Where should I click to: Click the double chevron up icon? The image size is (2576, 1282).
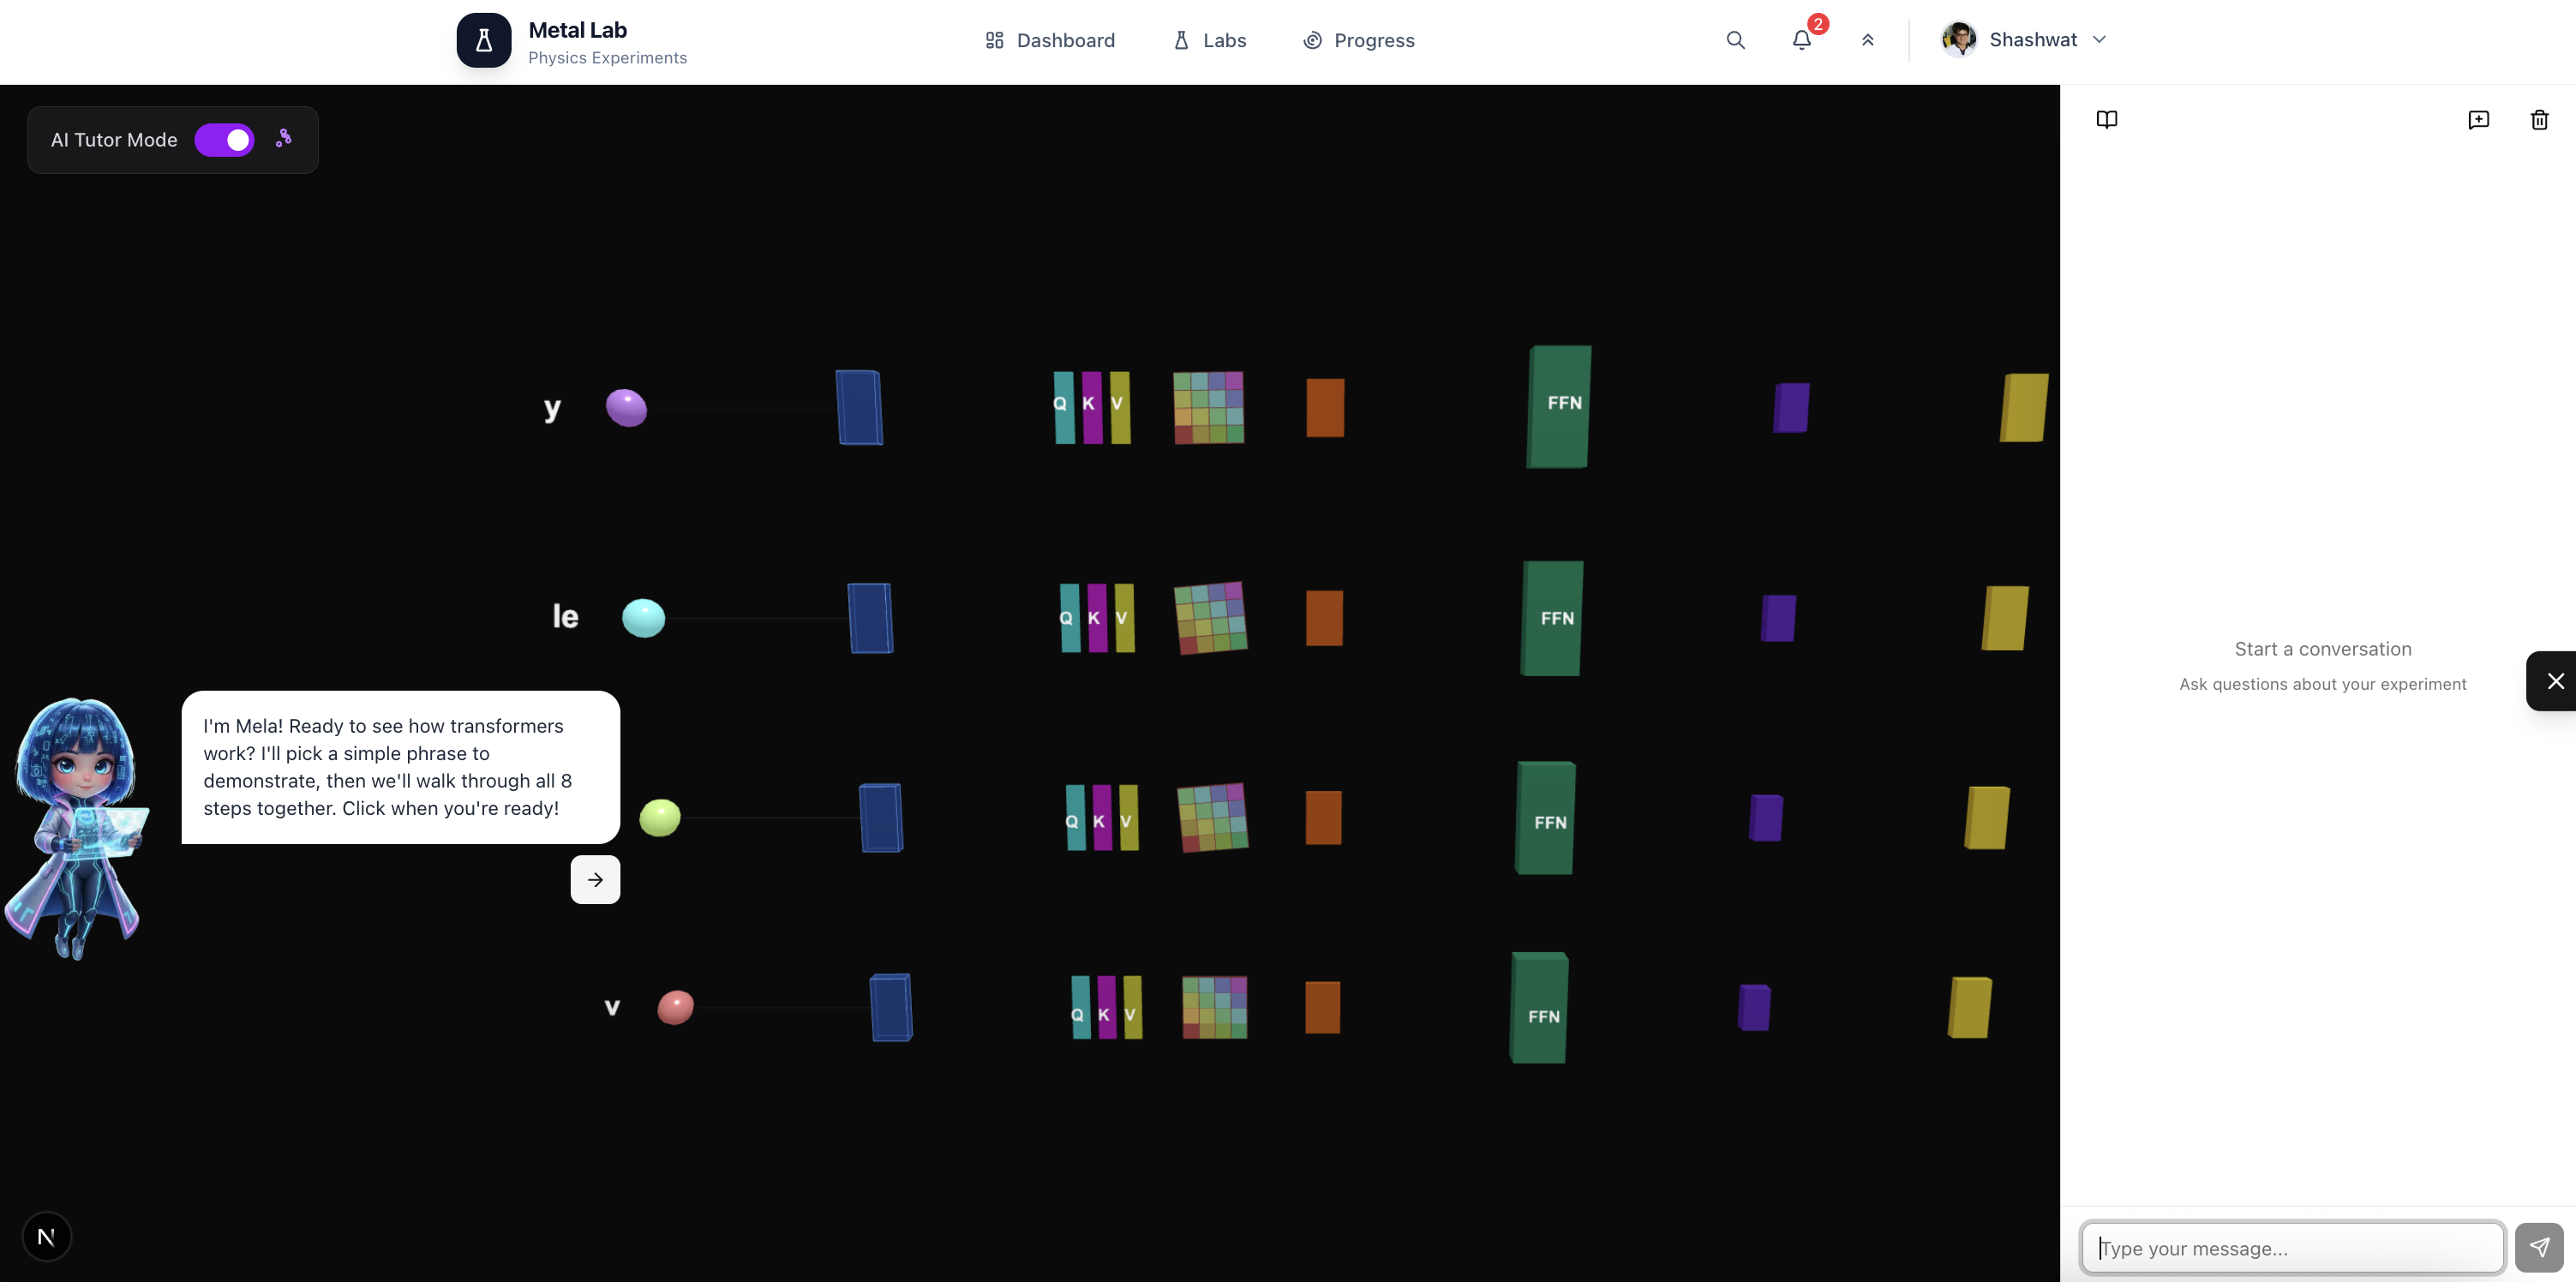[x=1867, y=40]
